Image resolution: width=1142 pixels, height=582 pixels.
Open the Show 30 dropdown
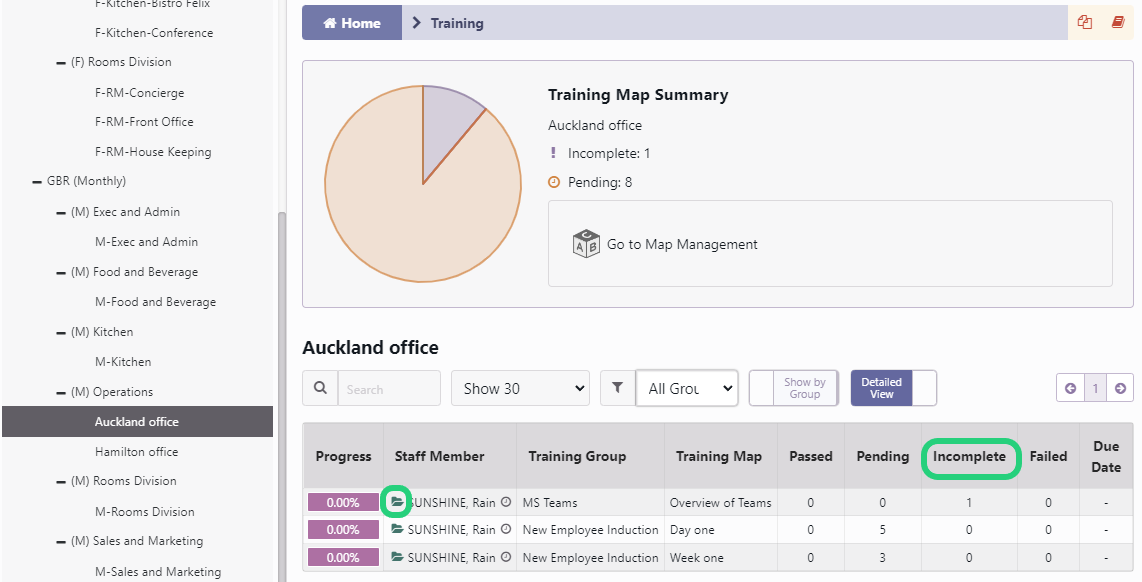coord(520,388)
